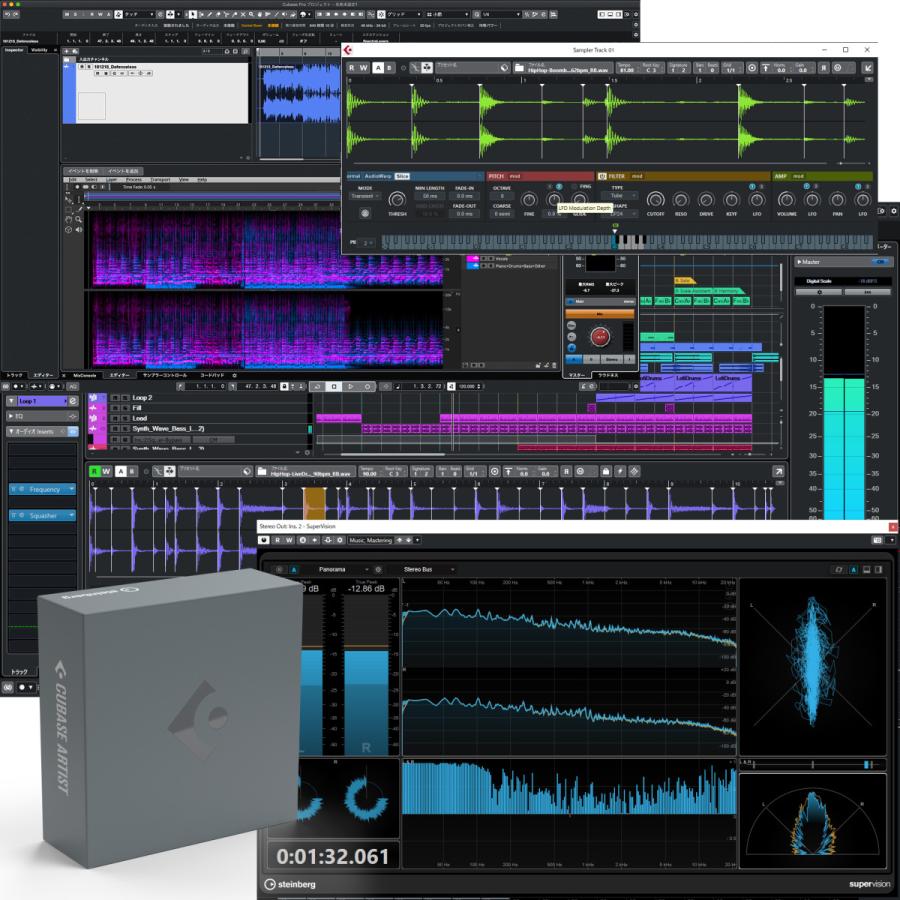Click the True Peak -12.86 dB readout
900x900 pixels.
(366, 588)
